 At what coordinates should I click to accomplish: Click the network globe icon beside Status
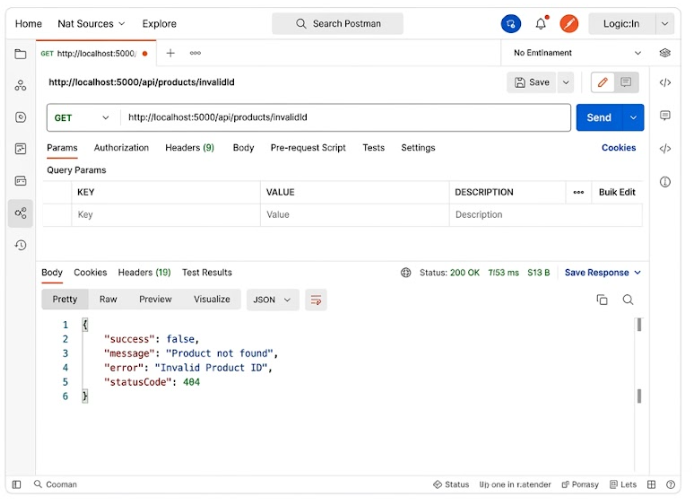406,273
